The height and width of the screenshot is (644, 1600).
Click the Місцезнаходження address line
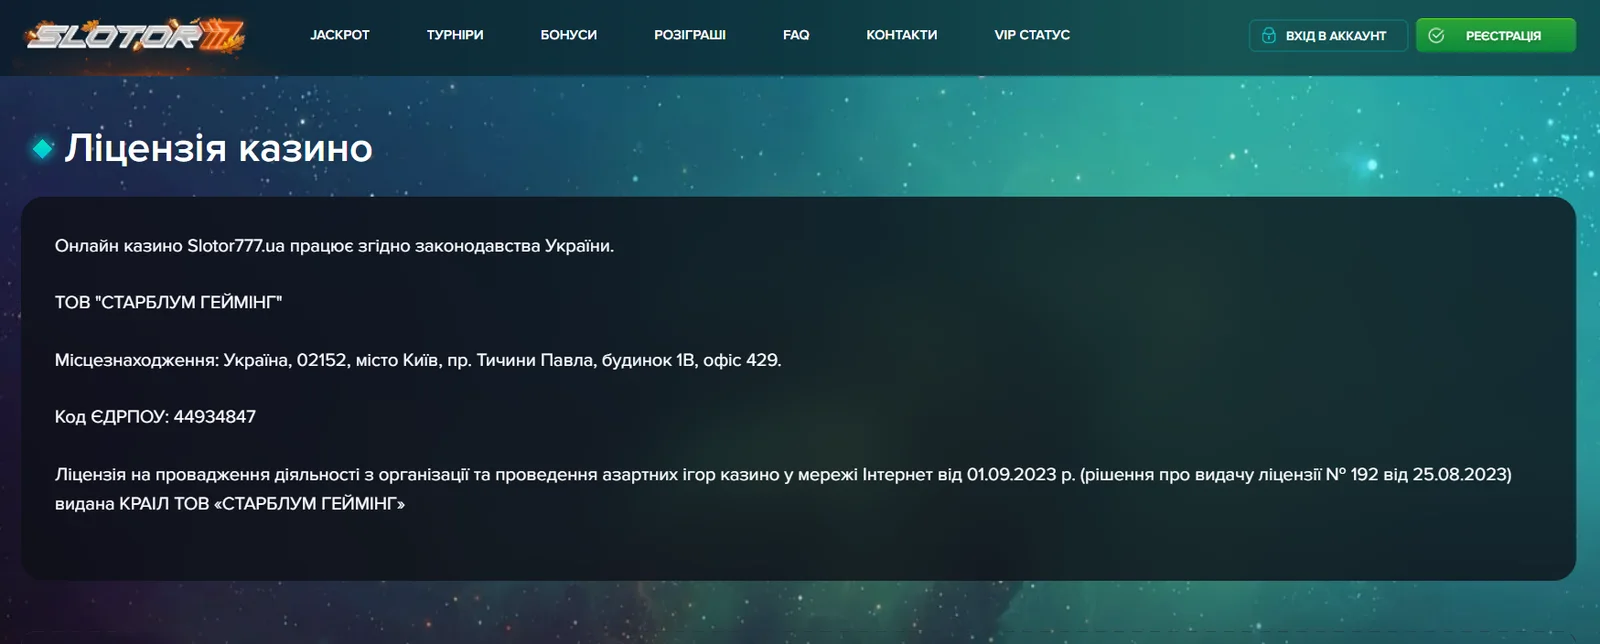(x=418, y=360)
